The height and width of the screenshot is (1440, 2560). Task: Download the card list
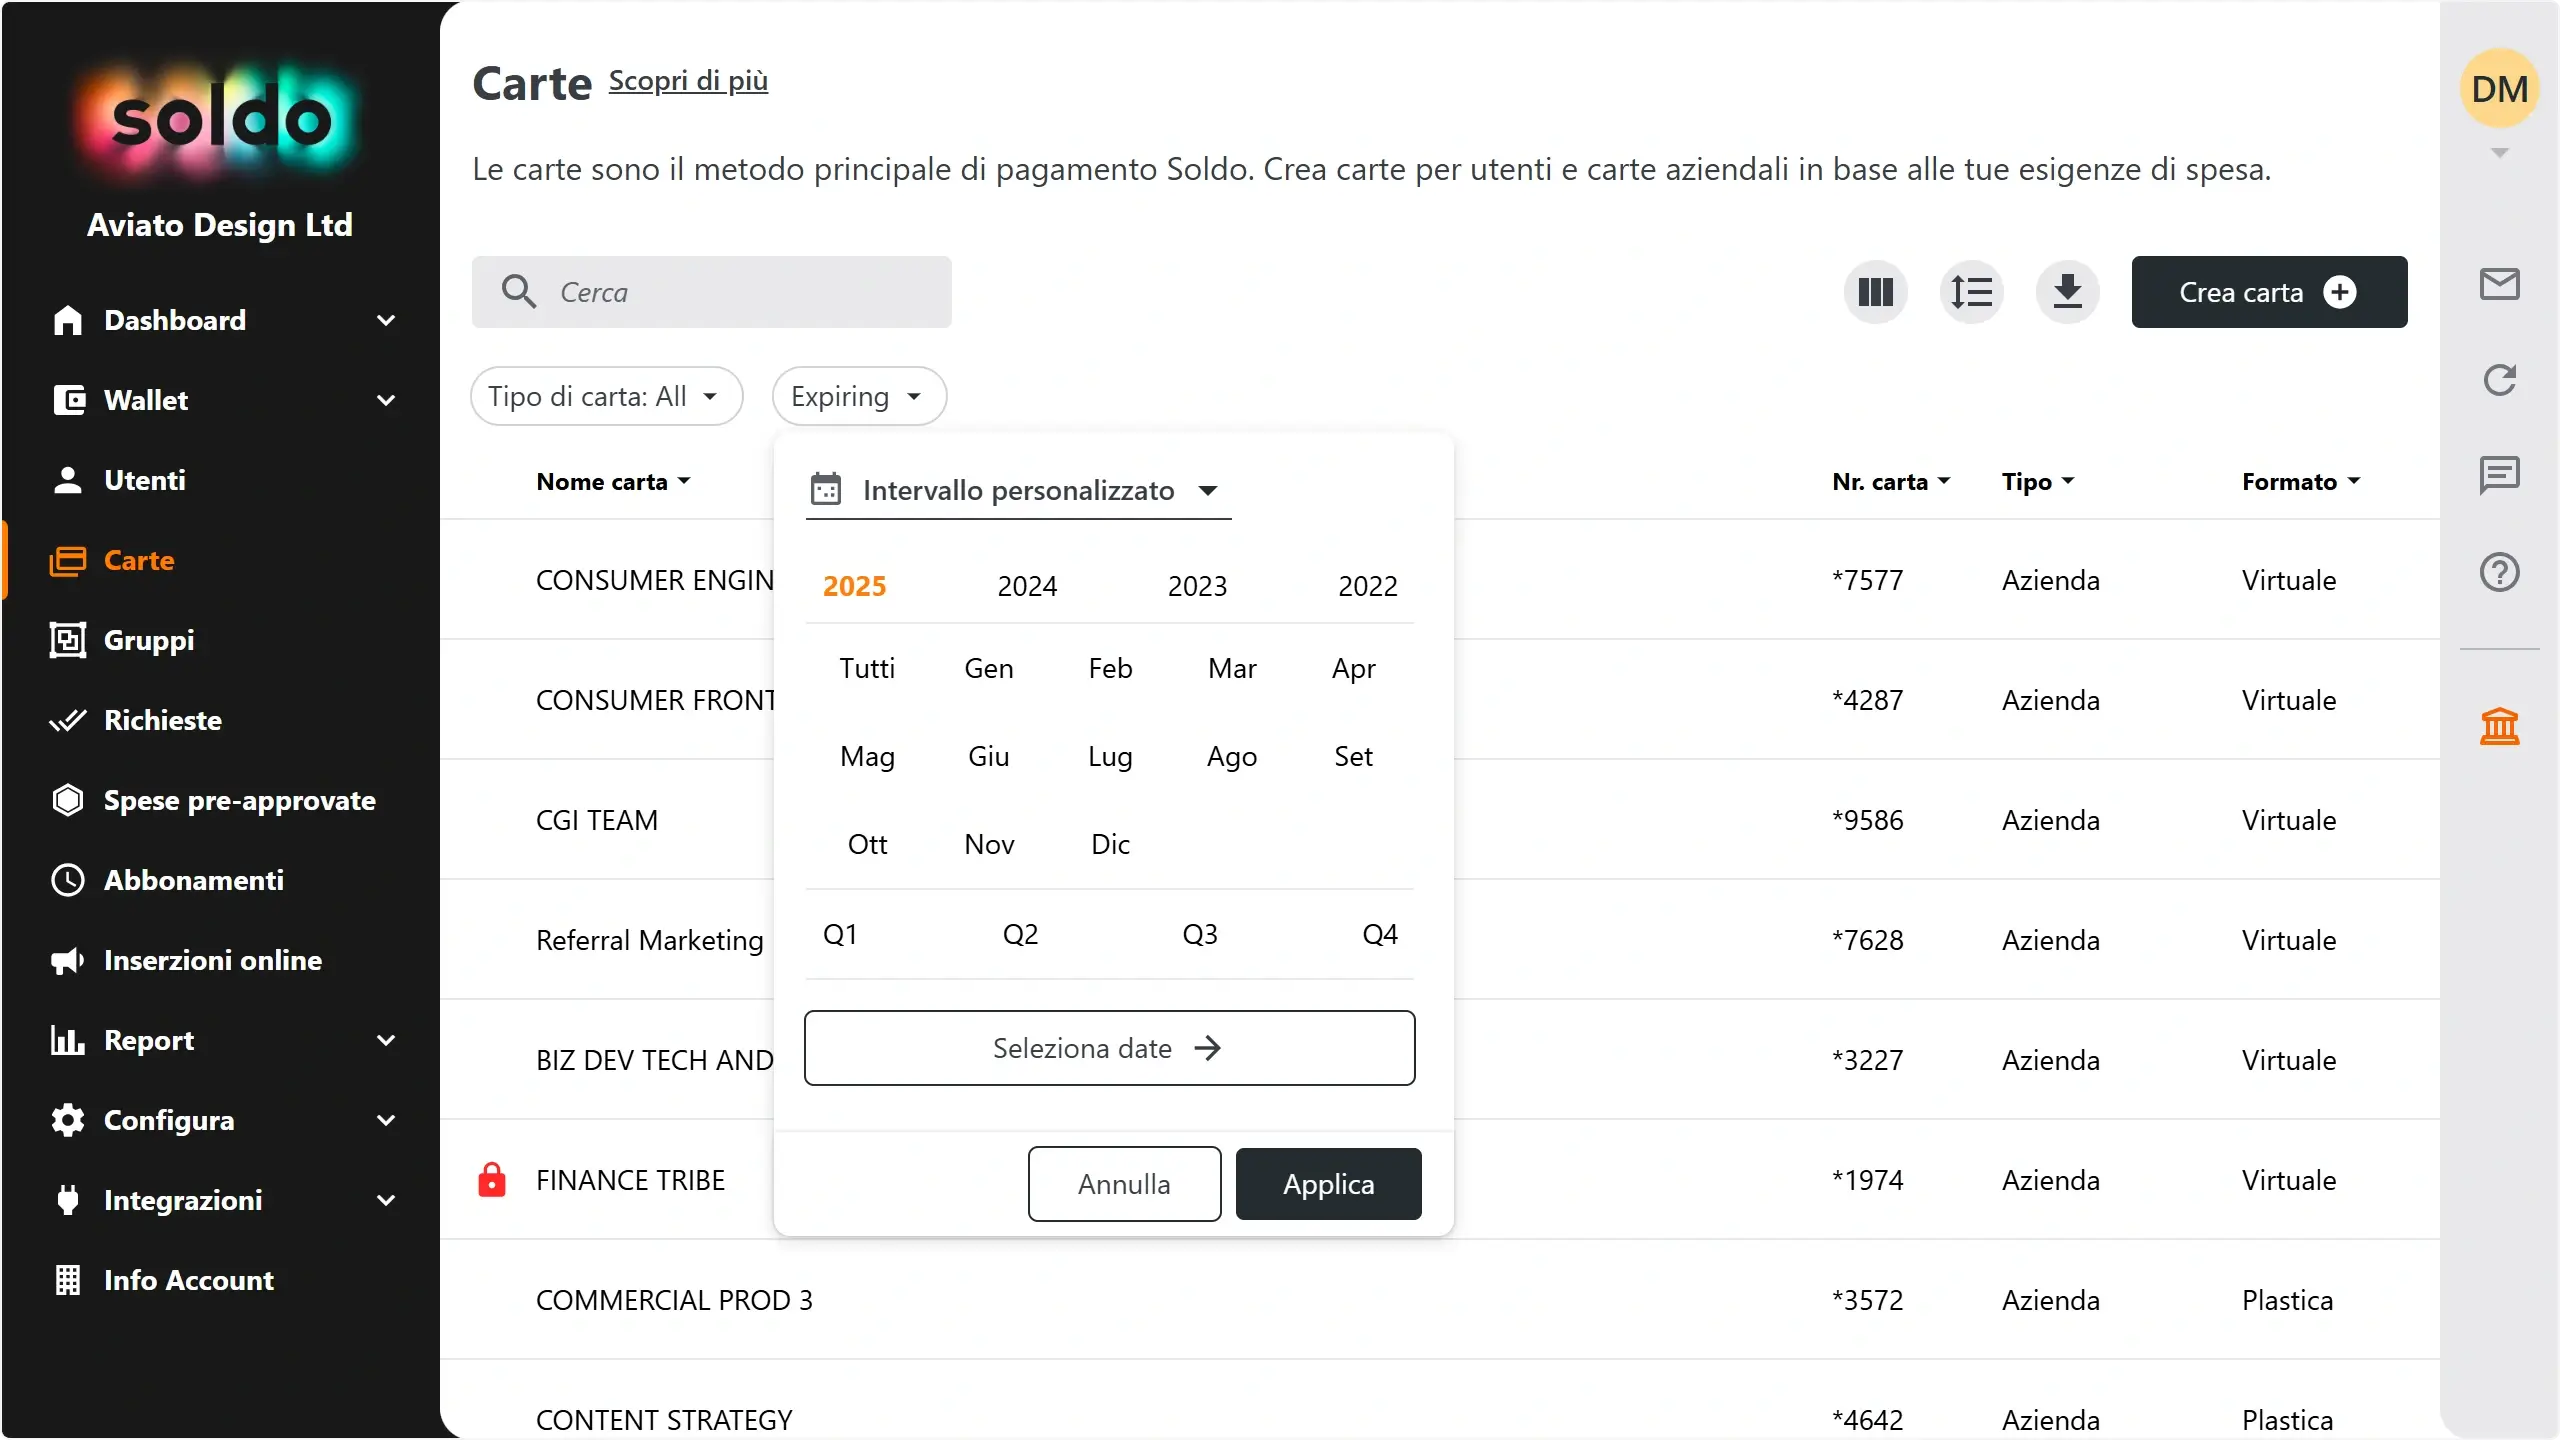pos(2067,292)
